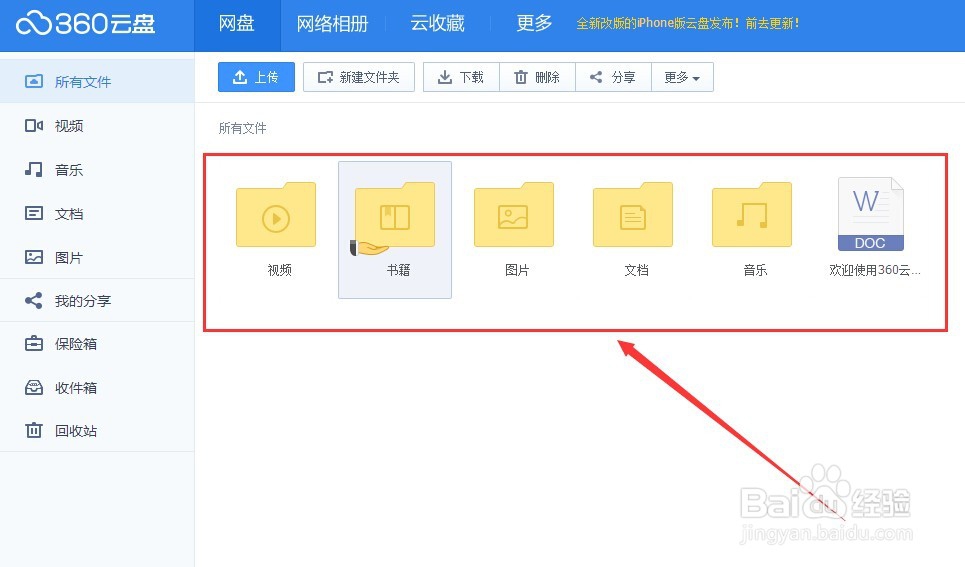Open 保险箱 safe box in sidebar
The image size is (965, 567).
(x=97, y=344)
